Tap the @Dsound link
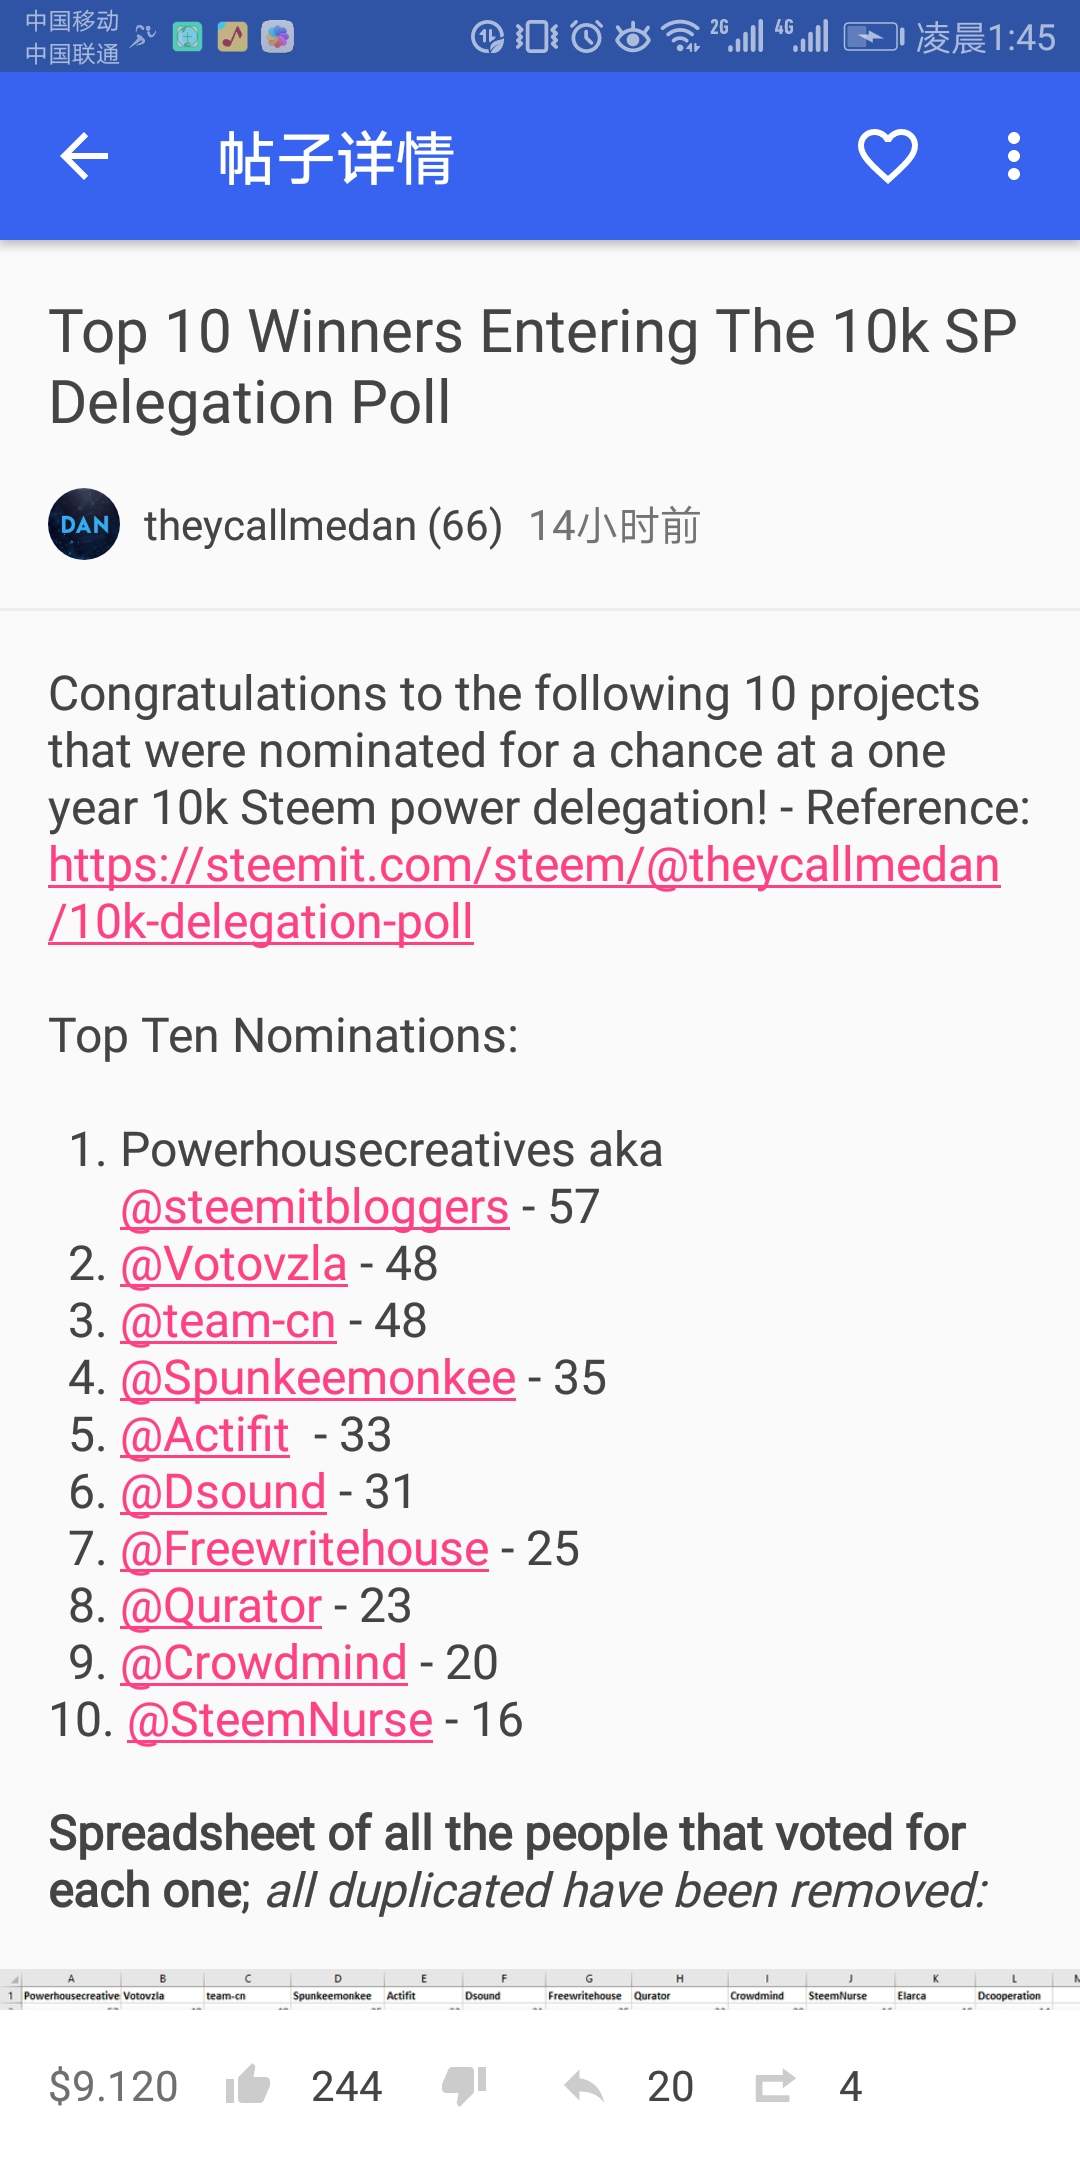Screen dimensions: 1080x2160 (223, 1492)
